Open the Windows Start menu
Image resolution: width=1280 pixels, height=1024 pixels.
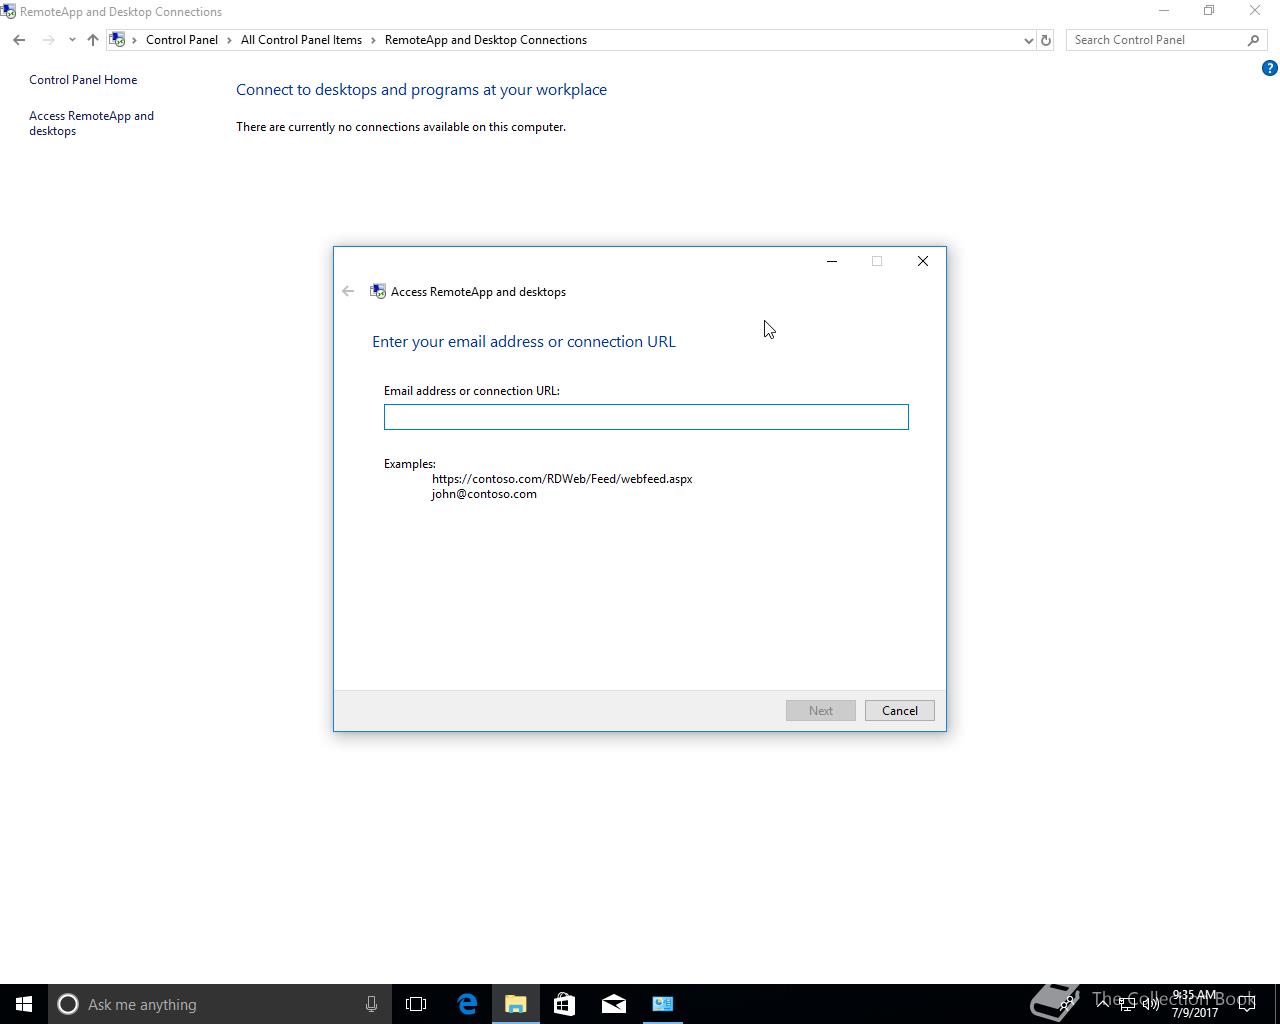[x=24, y=1004]
